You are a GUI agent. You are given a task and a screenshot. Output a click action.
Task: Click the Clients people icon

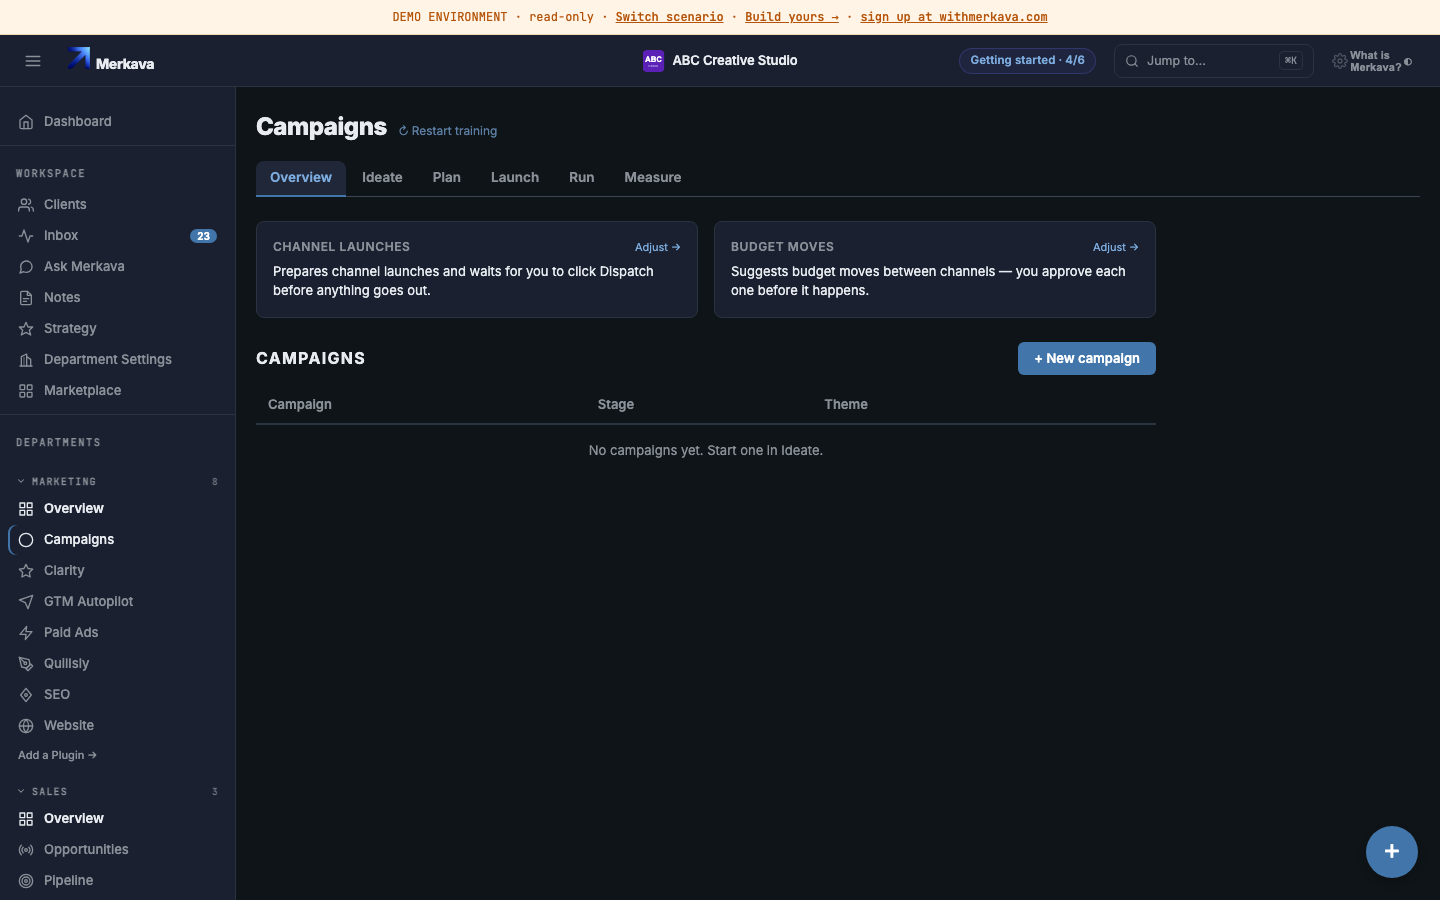[26, 205]
